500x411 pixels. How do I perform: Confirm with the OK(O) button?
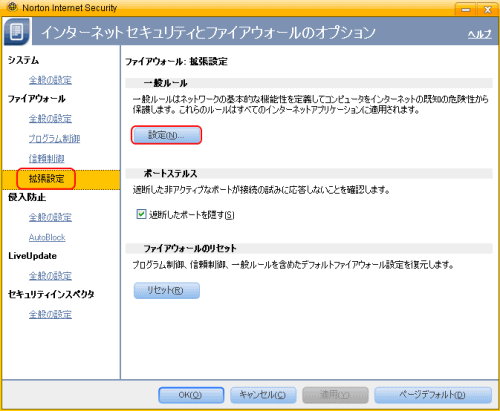191,395
